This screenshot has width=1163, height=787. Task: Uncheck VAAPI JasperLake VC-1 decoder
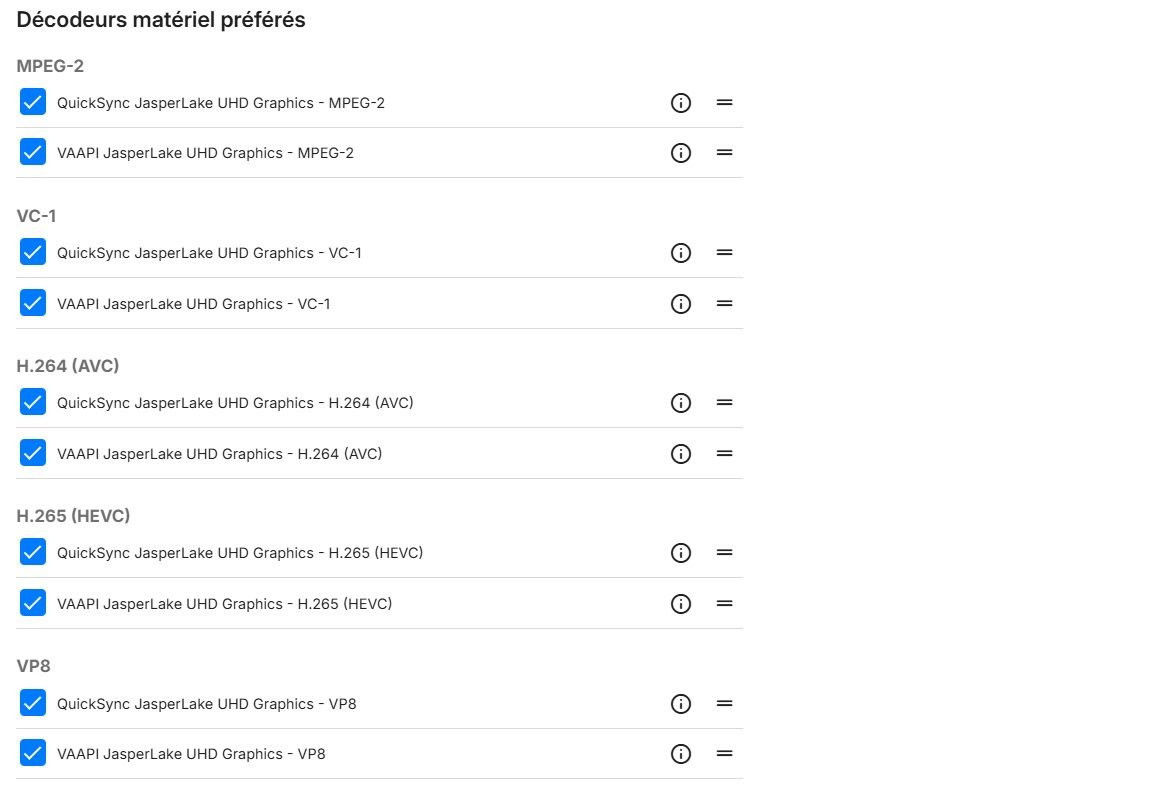coord(33,303)
